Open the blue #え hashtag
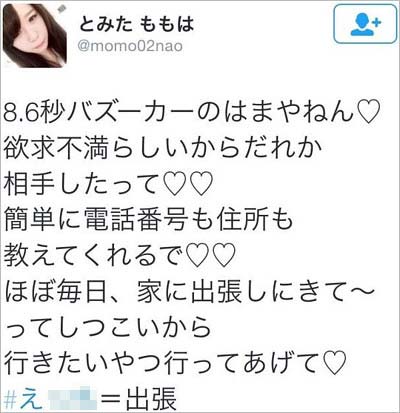This screenshot has width=400, height=413. pos(23,398)
